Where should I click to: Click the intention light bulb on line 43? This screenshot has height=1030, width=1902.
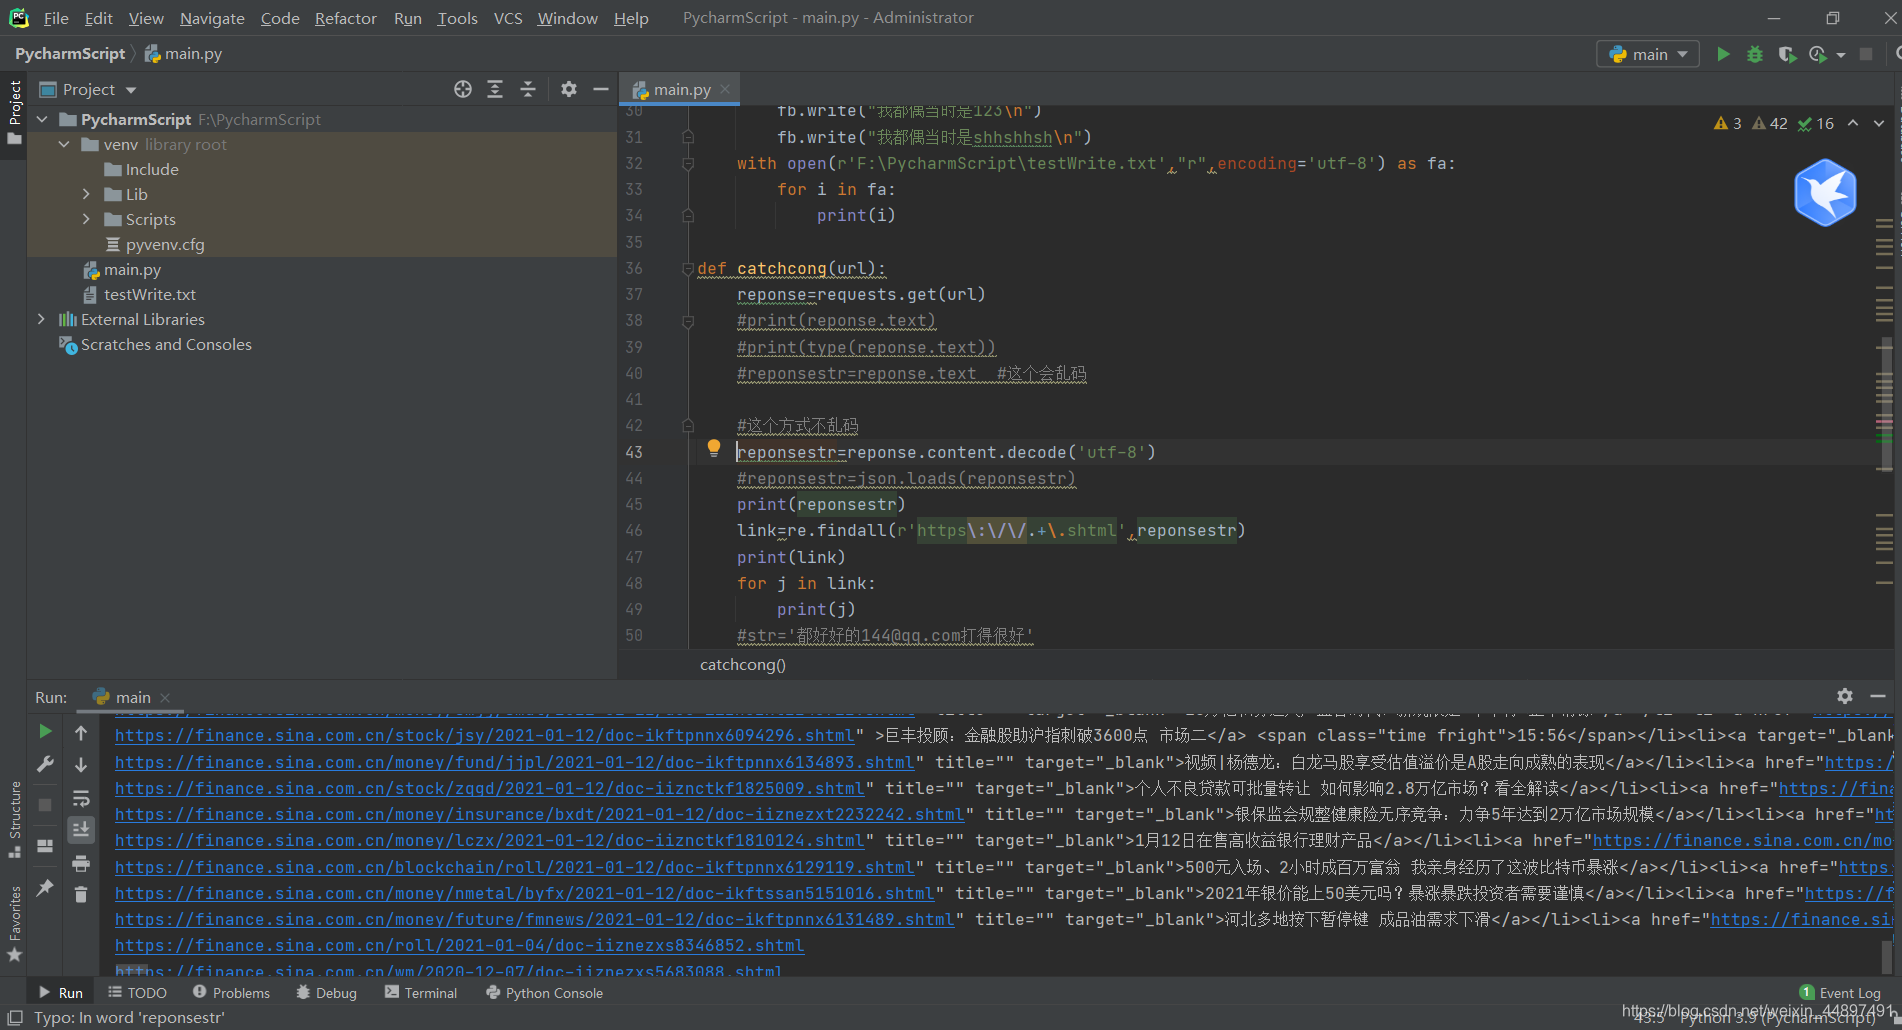coord(713,448)
